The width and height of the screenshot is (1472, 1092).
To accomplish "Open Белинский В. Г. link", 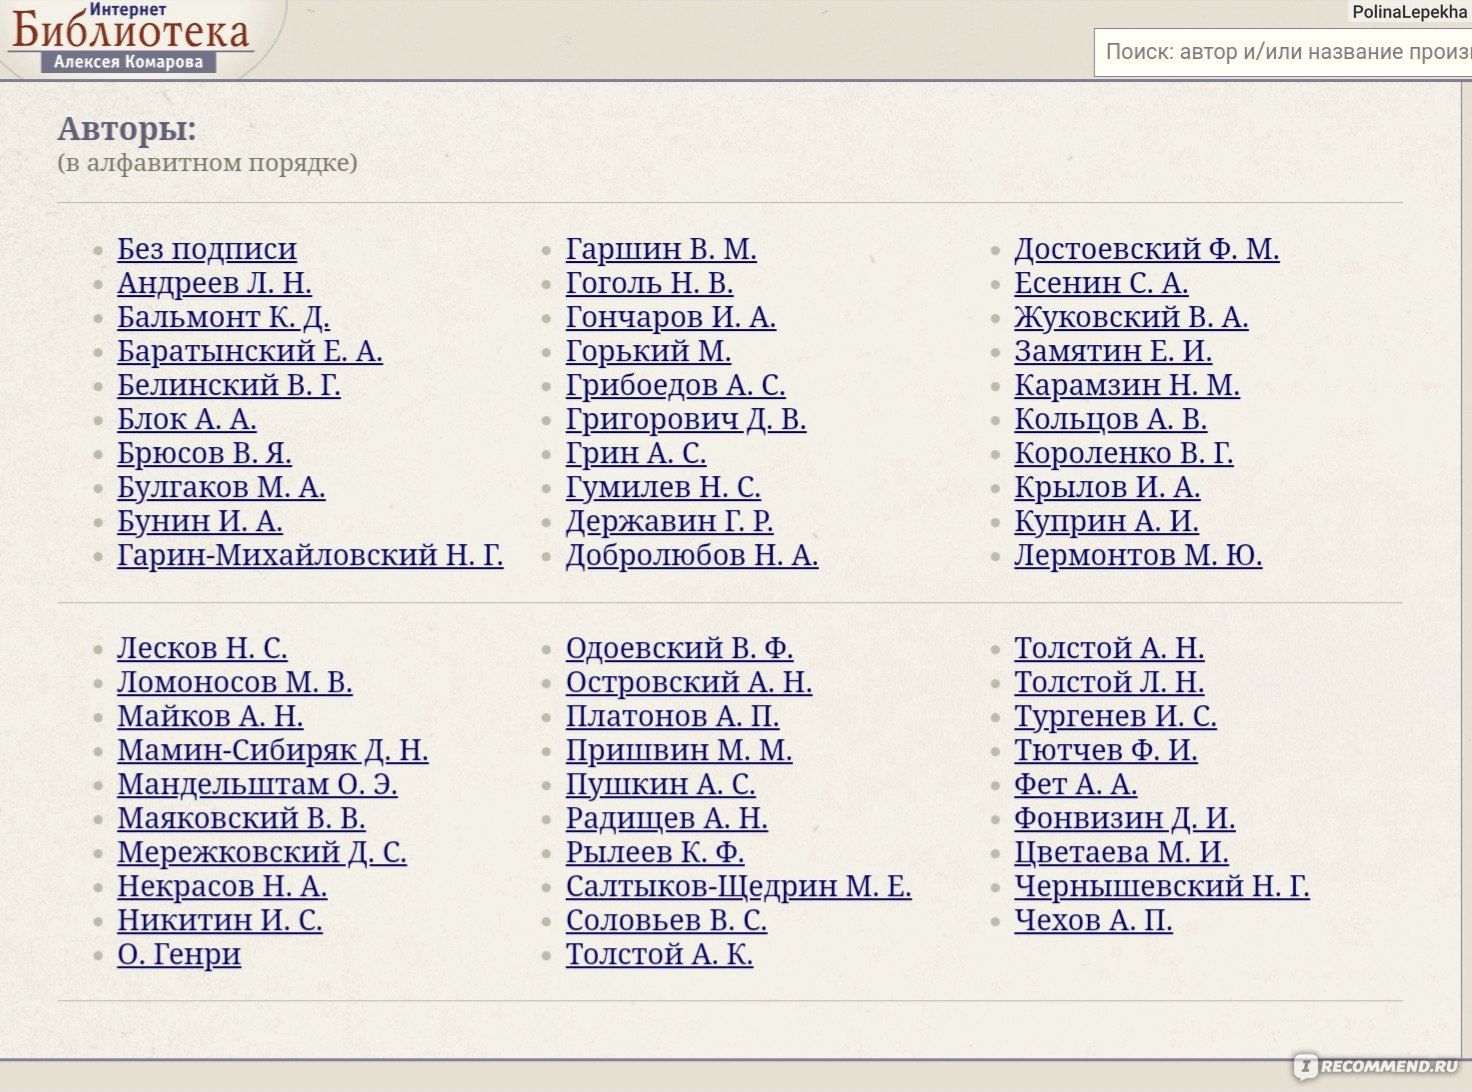I will coord(229,385).
